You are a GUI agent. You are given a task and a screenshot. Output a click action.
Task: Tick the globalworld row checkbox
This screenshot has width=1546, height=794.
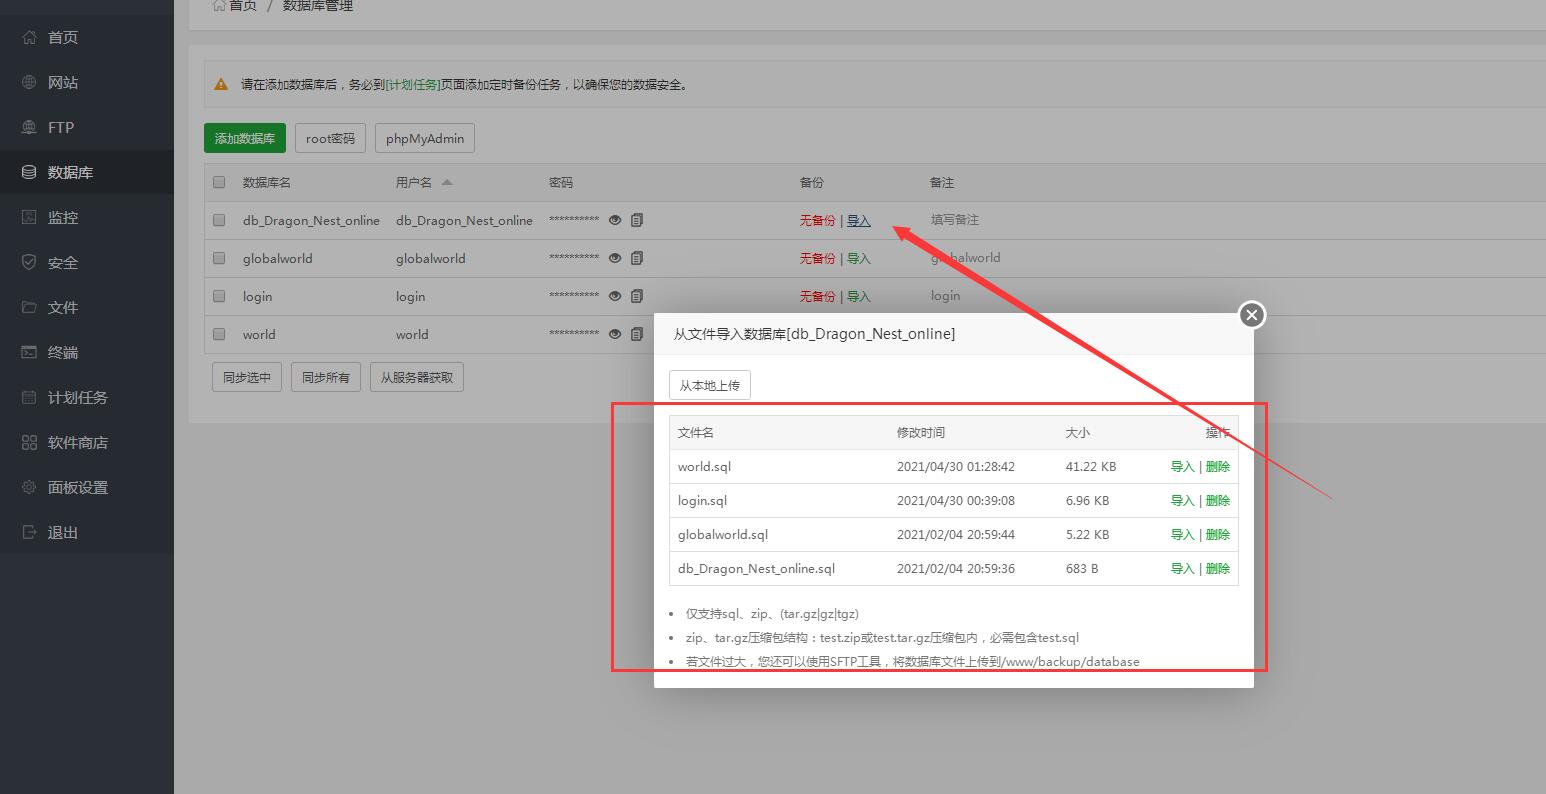219,258
